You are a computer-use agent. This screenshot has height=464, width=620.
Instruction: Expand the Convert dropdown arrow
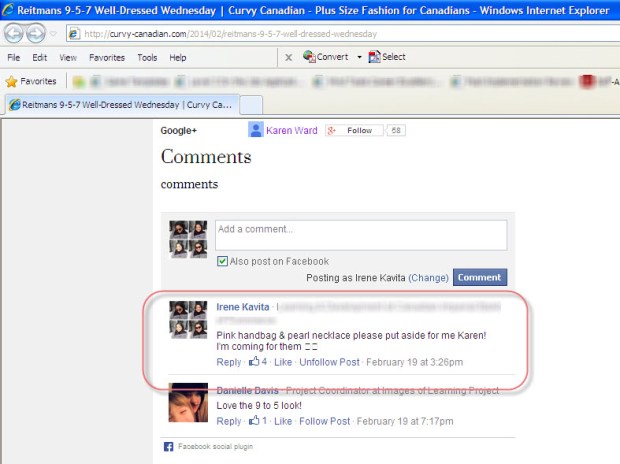[359, 57]
